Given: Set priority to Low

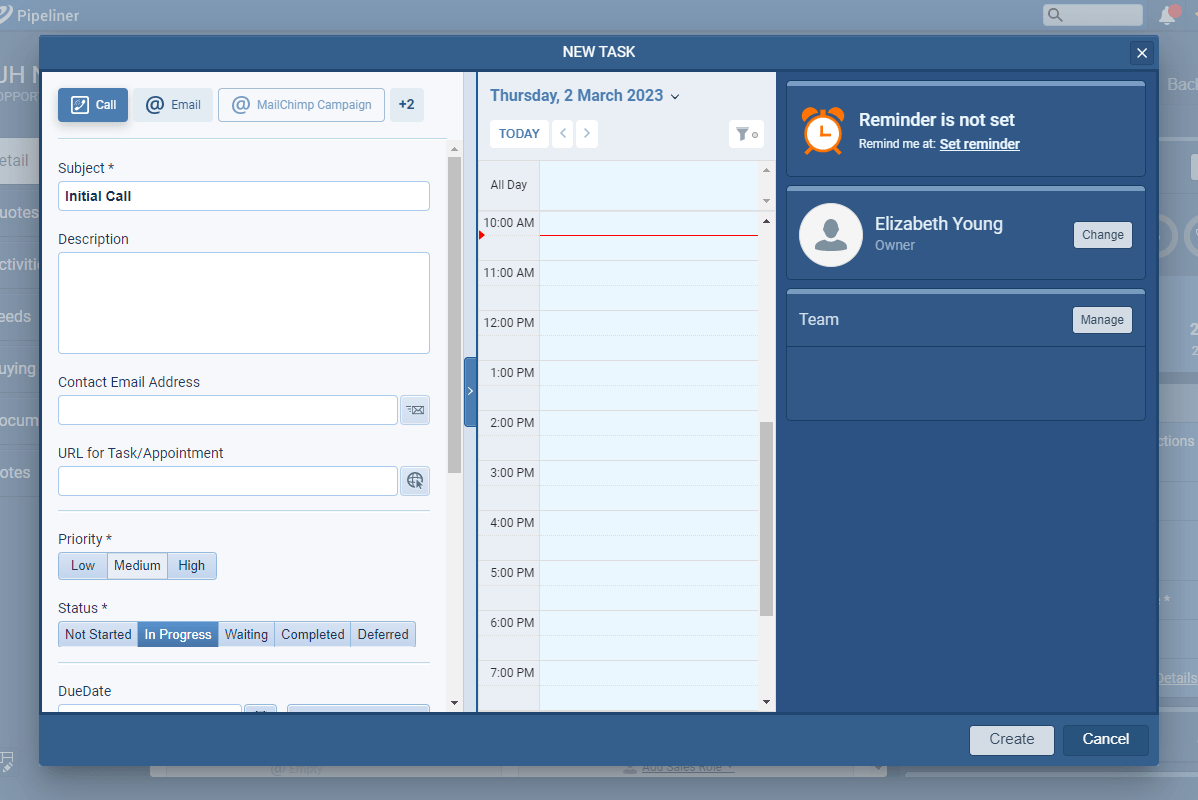Looking at the screenshot, I should [x=83, y=566].
